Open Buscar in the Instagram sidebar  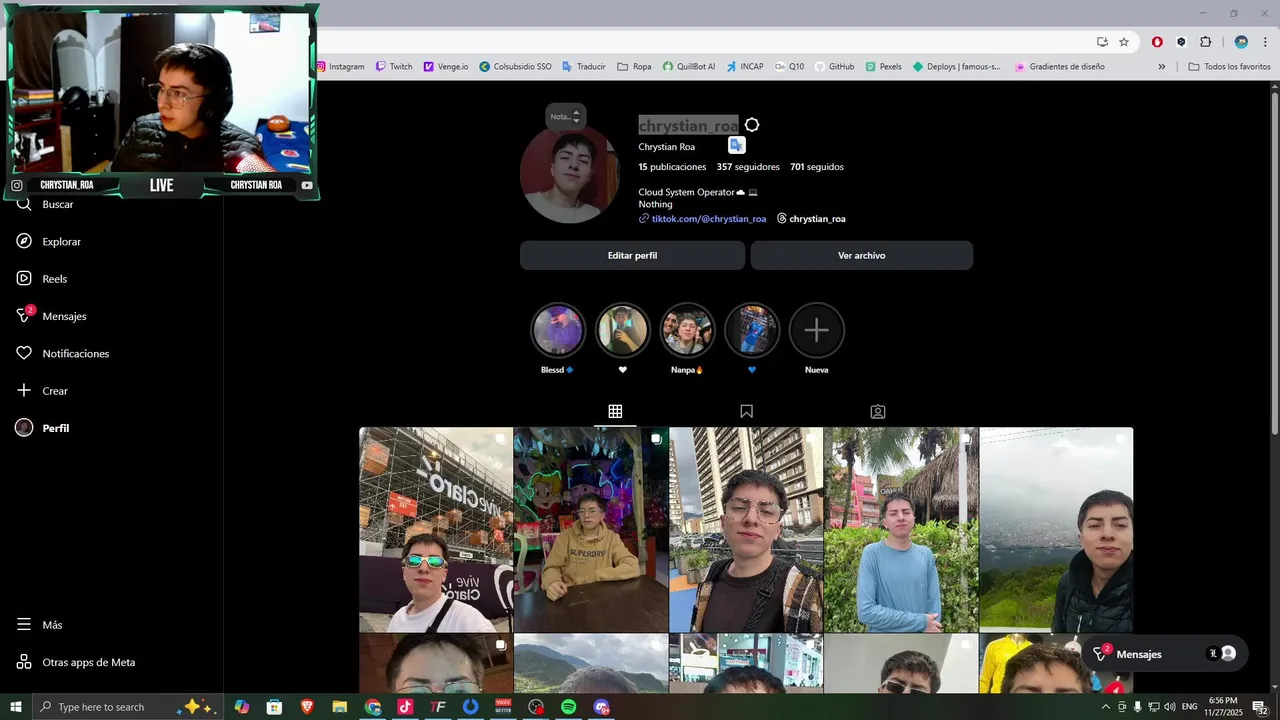(58, 204)
